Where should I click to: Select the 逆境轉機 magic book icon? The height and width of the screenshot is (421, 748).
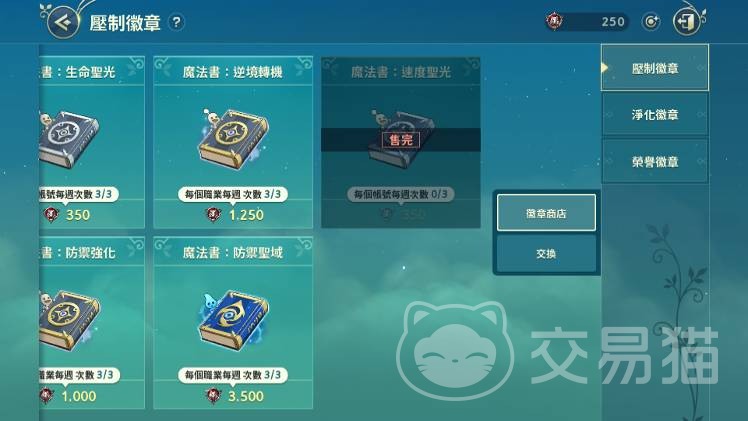click(233, 138)
